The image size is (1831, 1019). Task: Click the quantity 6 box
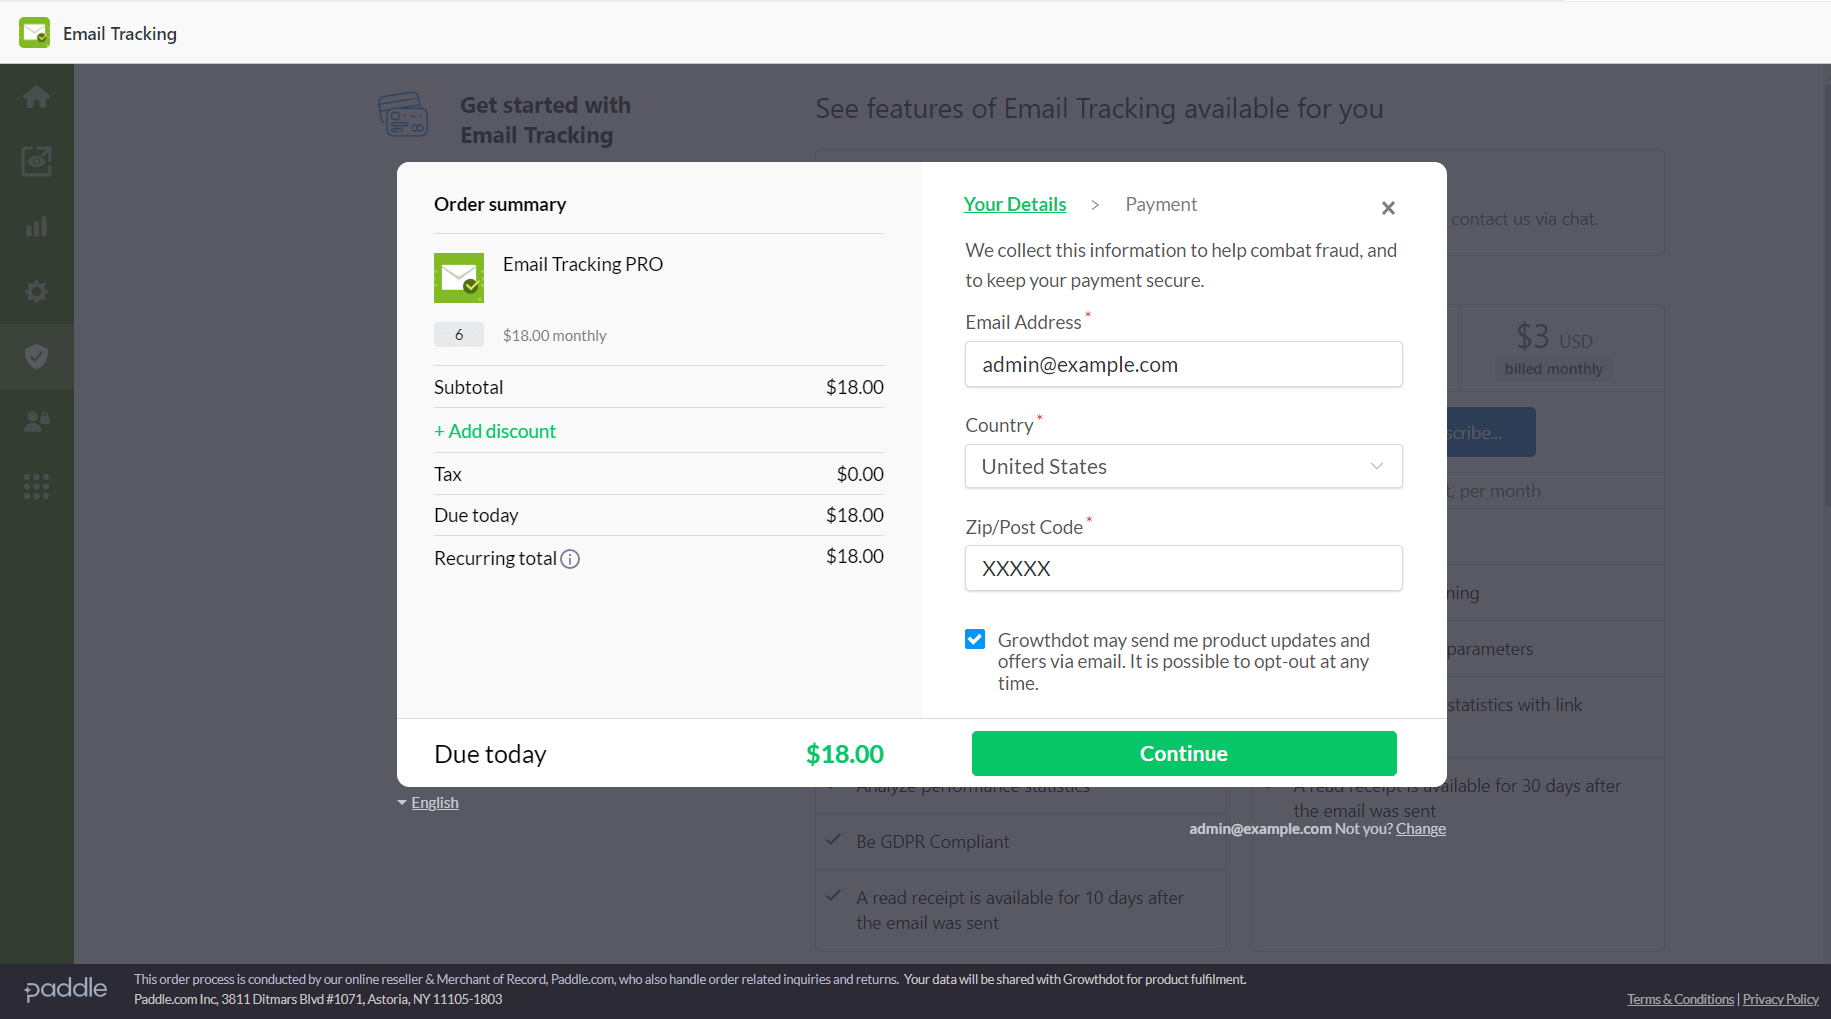click(459, 335)
